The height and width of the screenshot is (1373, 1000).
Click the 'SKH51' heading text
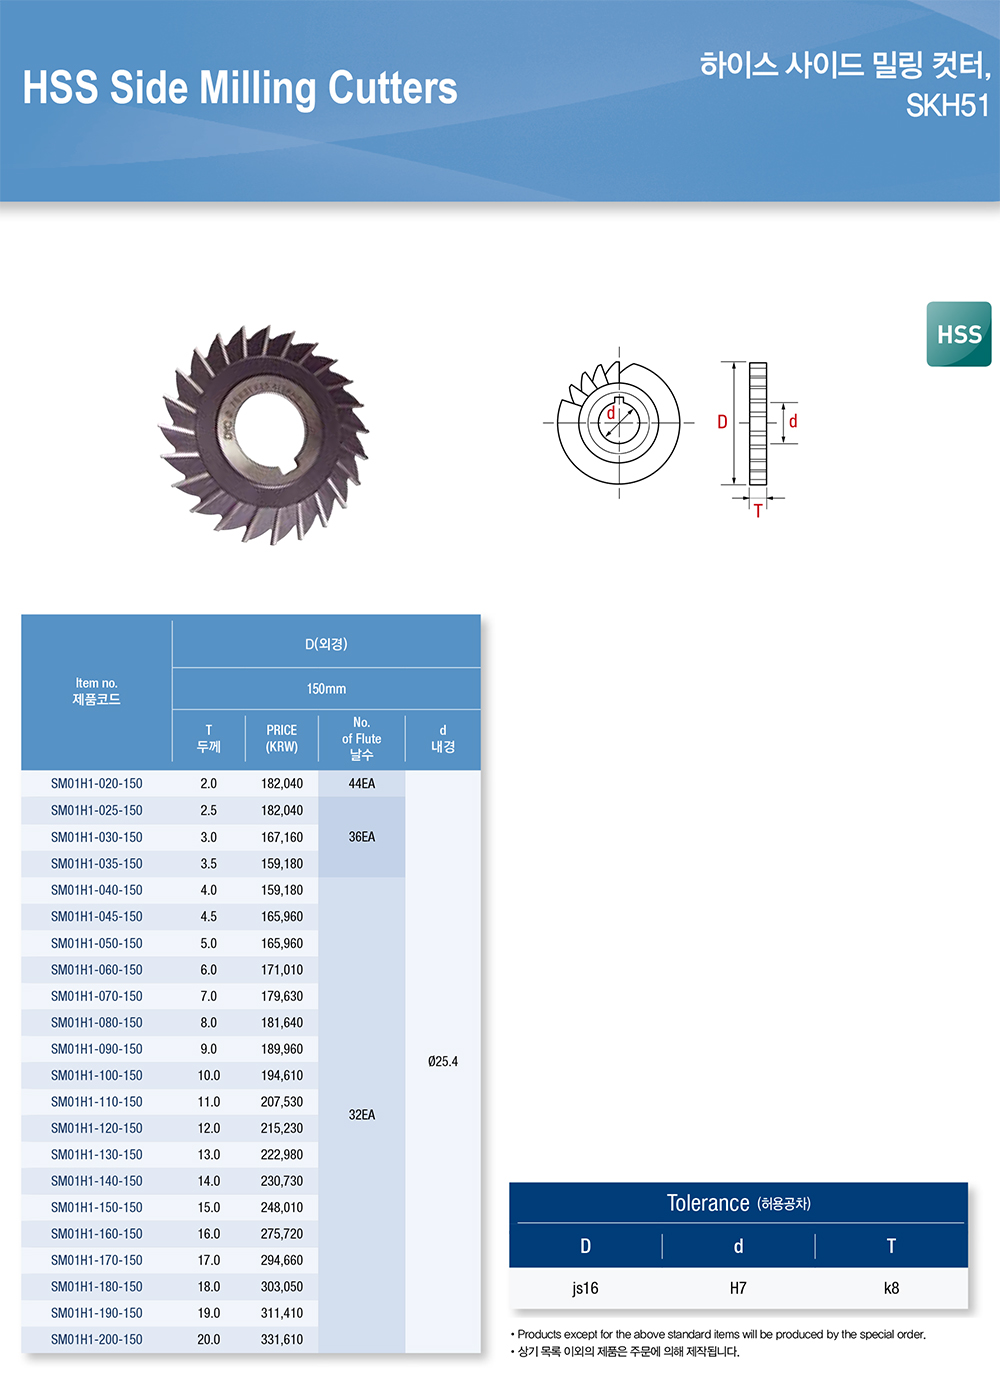coord(947,105)
